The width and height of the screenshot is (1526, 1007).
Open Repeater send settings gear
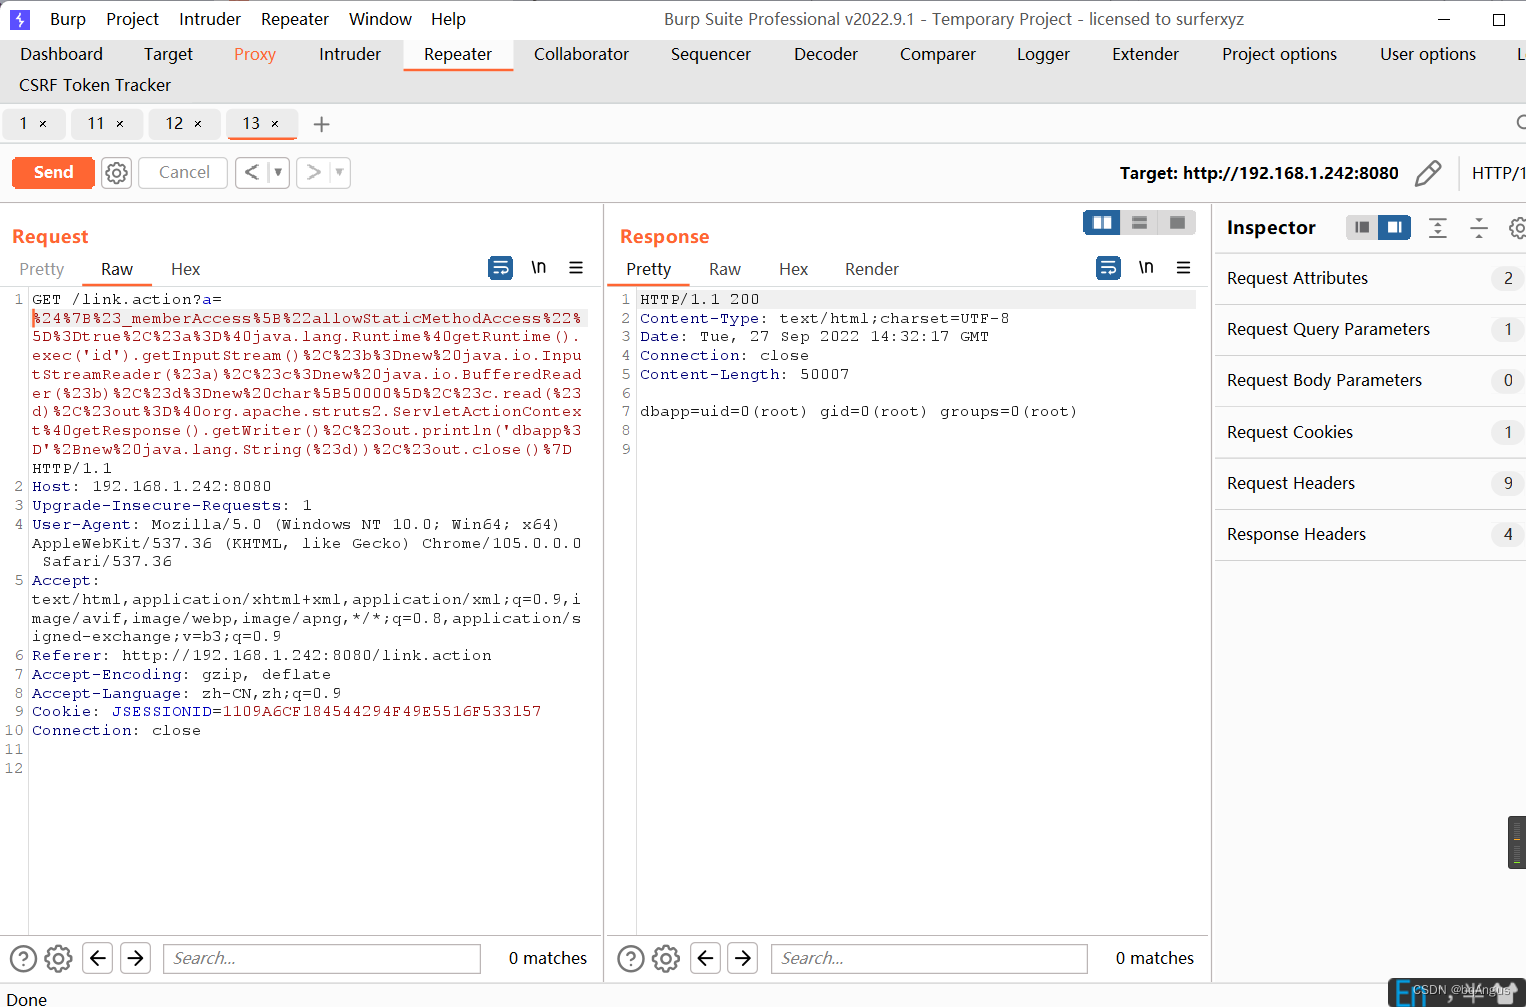click(117, 173)
